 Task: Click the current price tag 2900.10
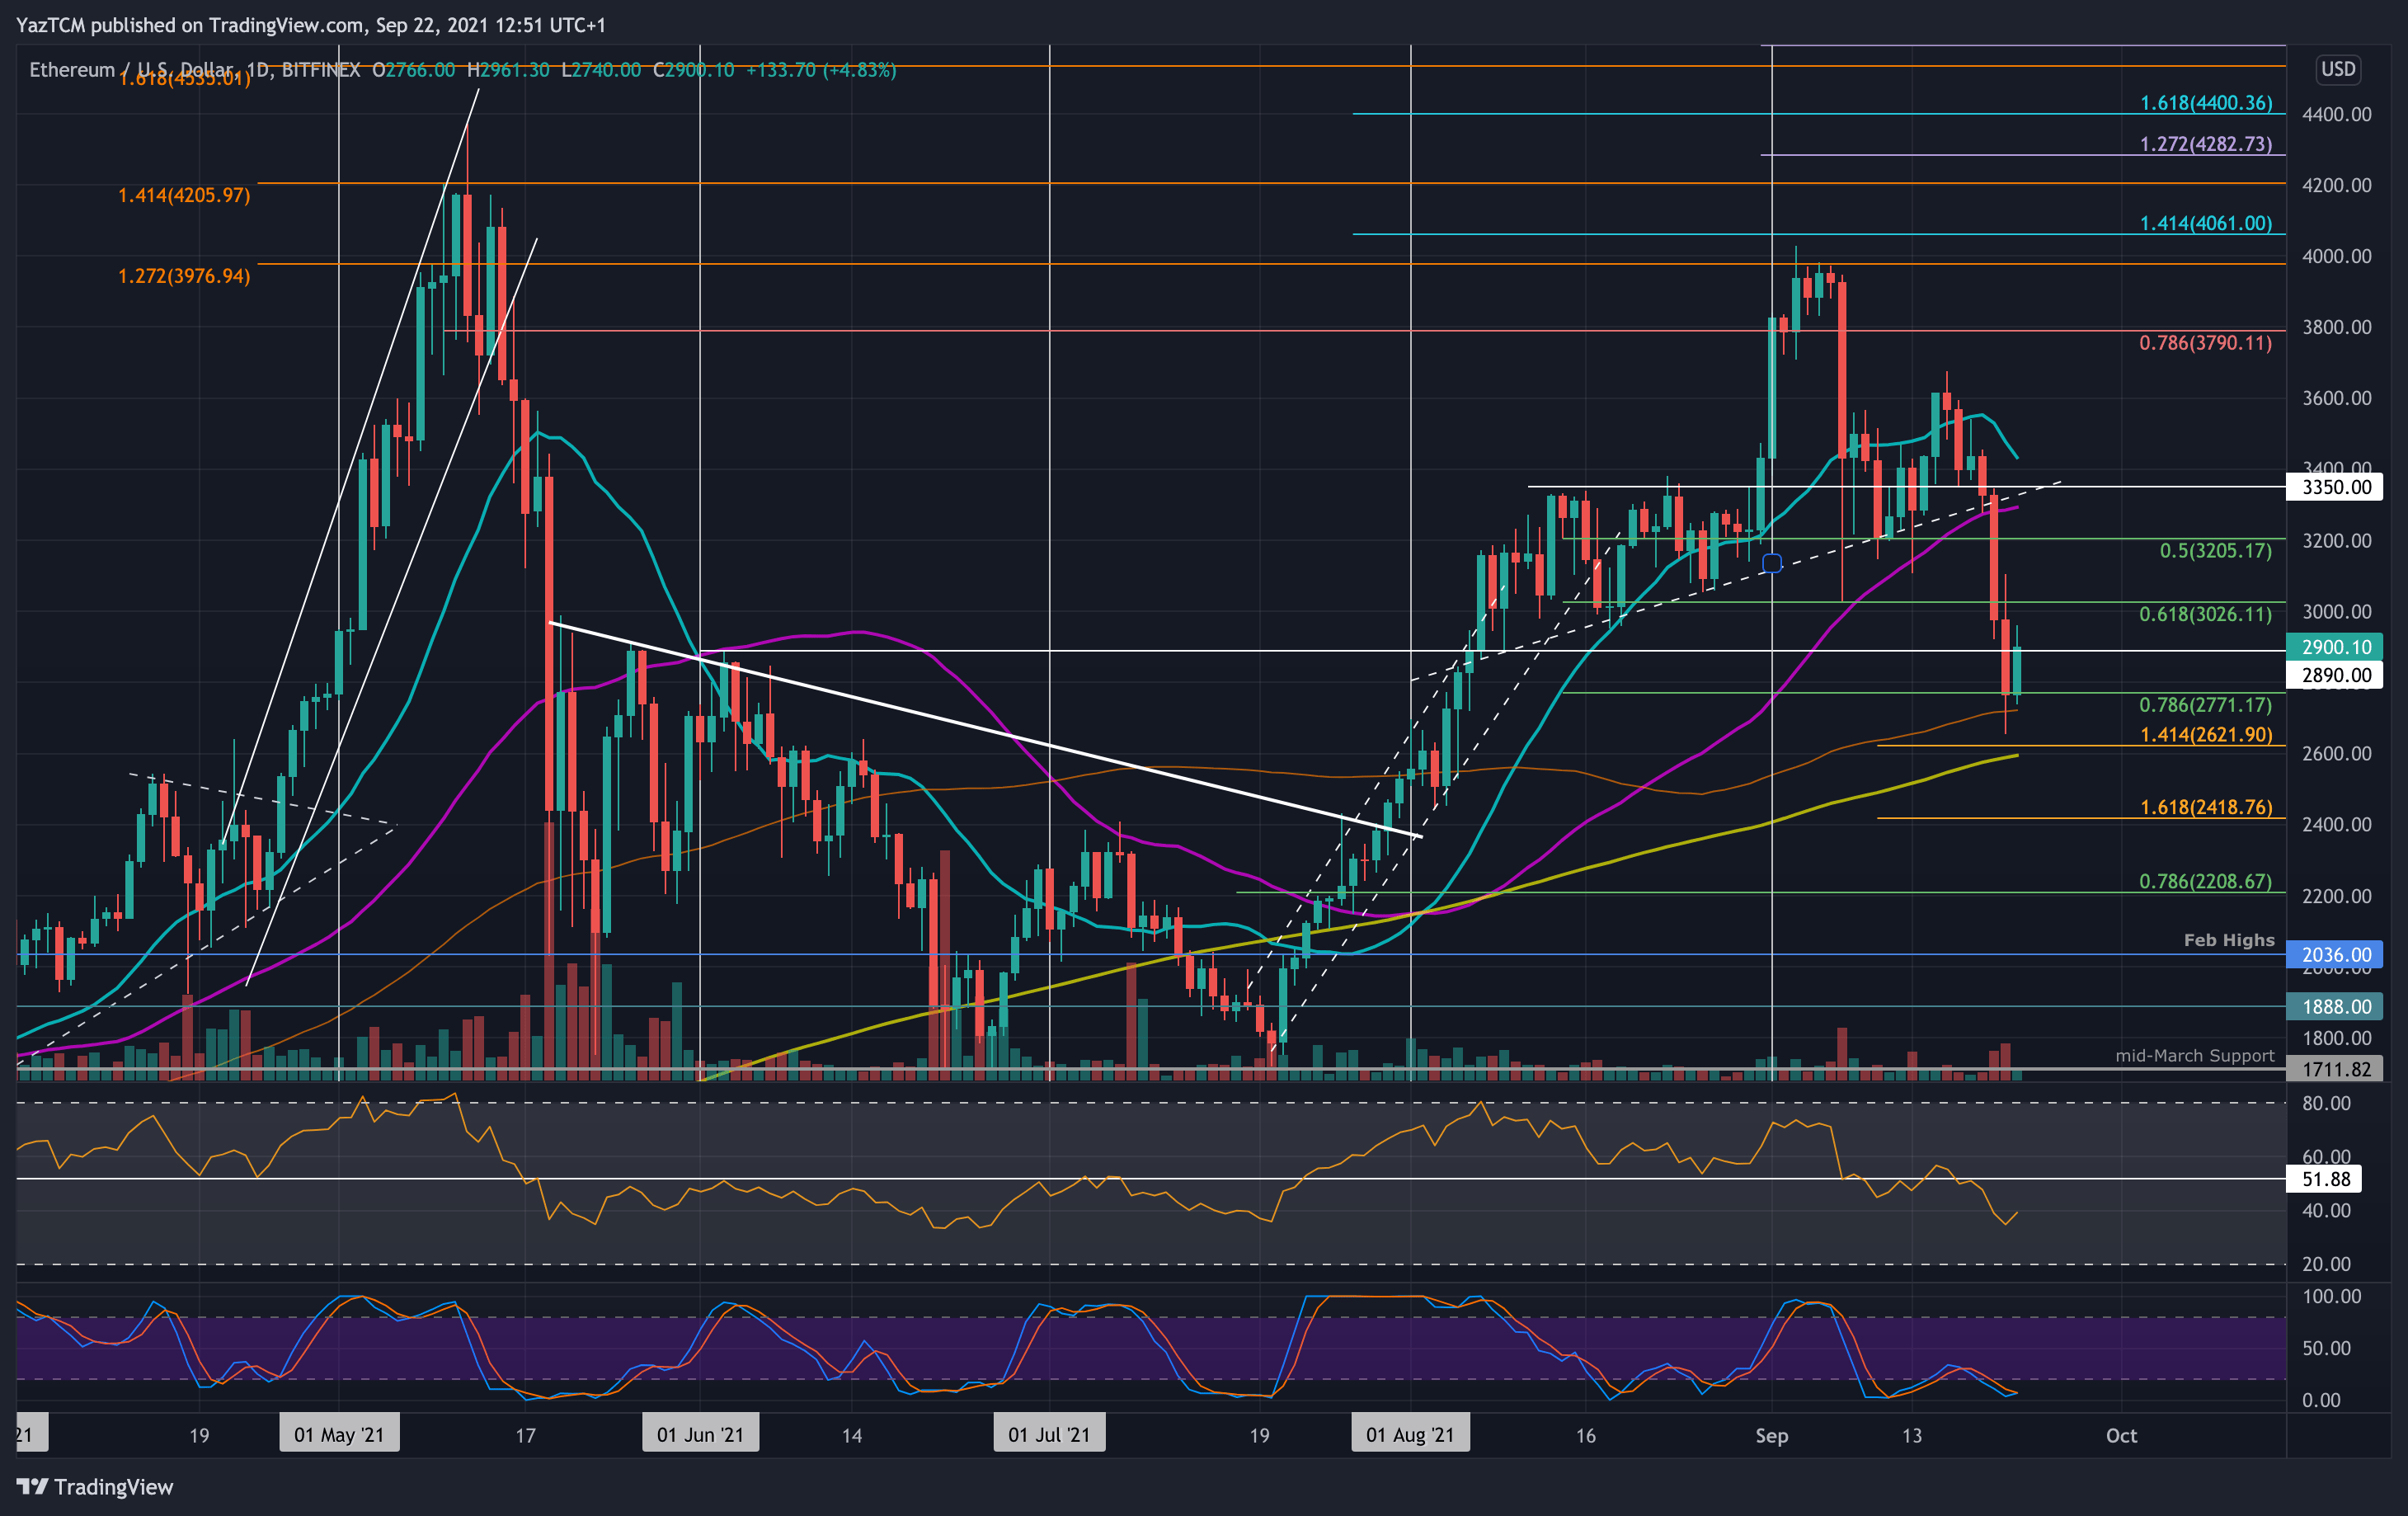2335,647
